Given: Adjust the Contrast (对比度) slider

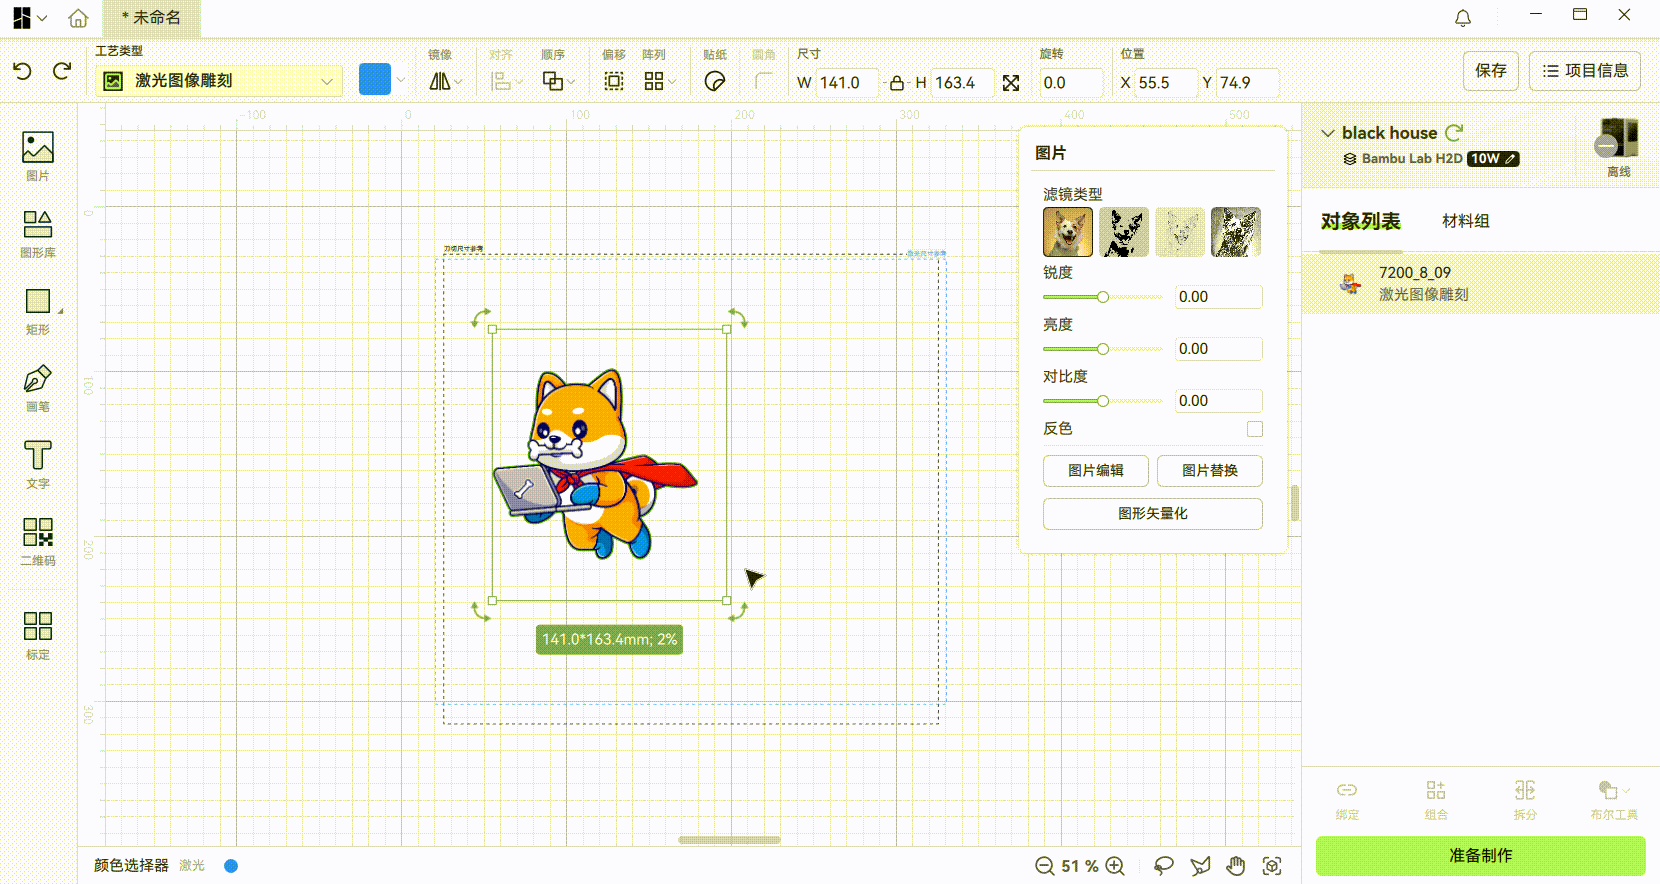Looking at the screenshot, I should 1103,401.
